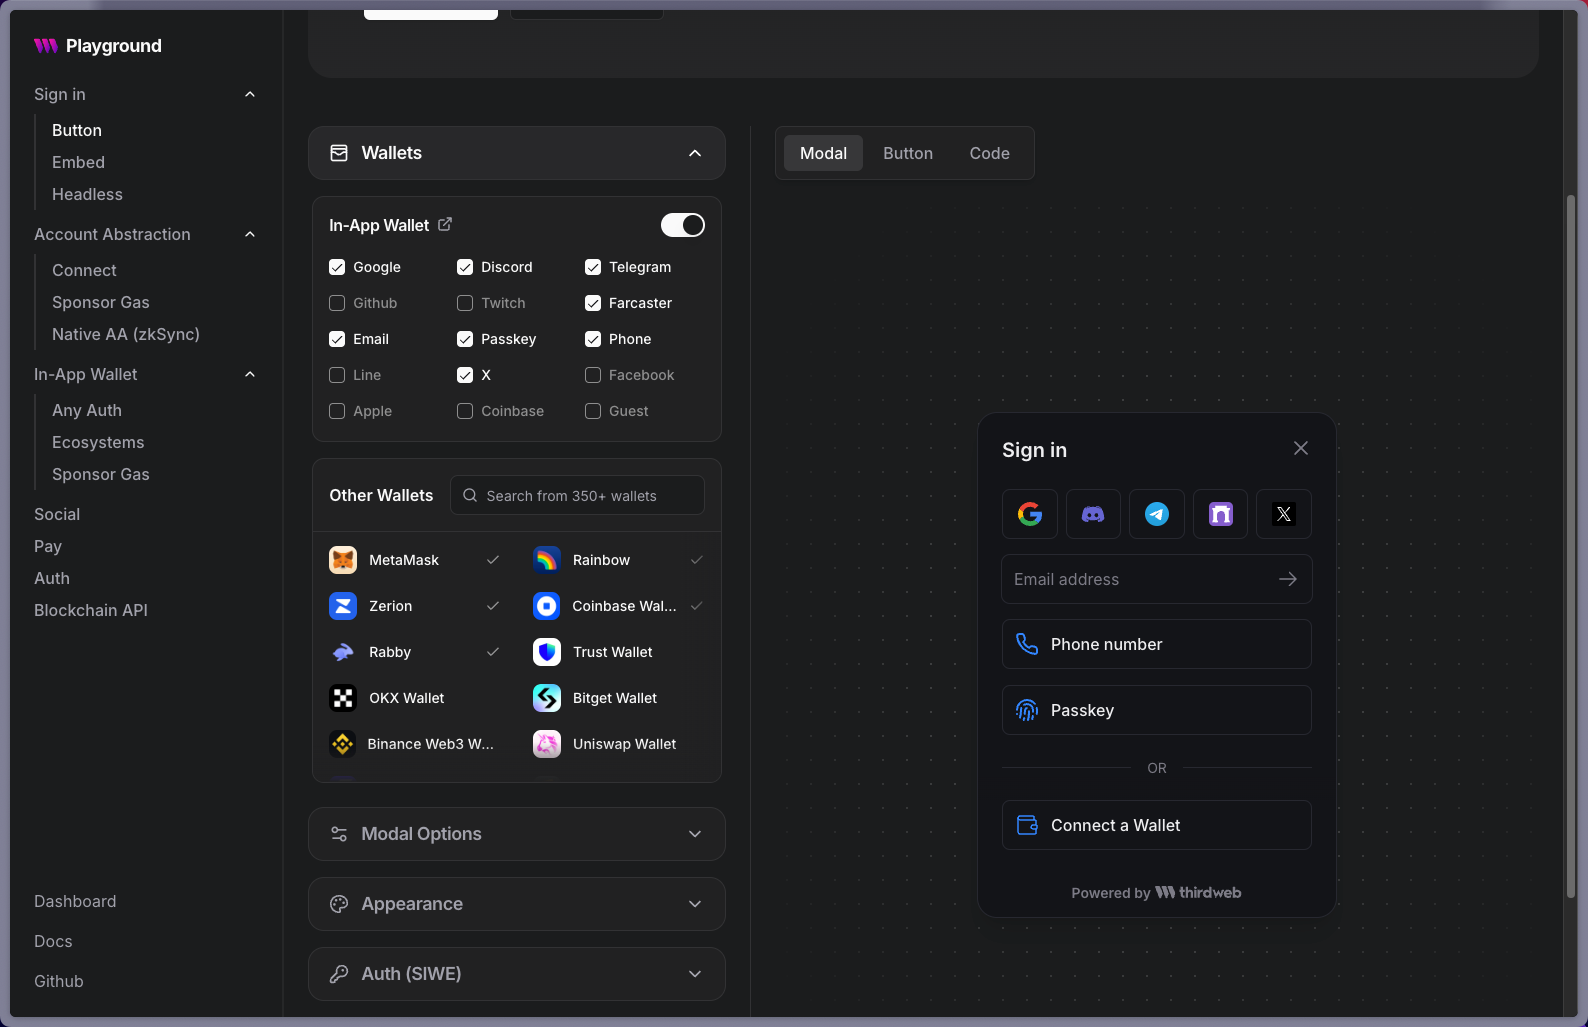Click the Uniswap Wallet unicorn icon
The height and width of the screenshot is (1027, 1588).
(547, 744)
